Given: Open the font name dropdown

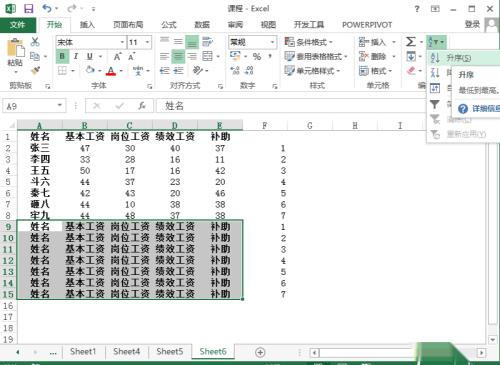Looking at the screenshot, I should 122,42.
